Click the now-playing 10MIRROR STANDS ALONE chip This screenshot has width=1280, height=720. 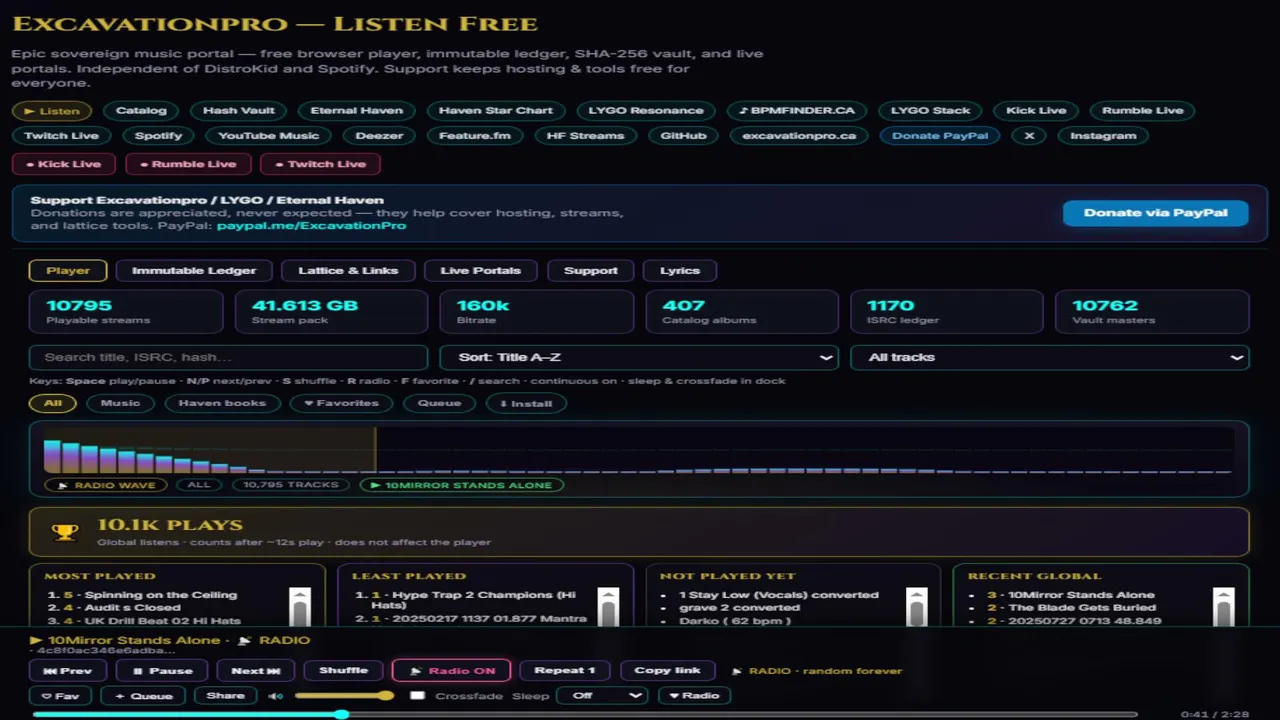(462, 485)
